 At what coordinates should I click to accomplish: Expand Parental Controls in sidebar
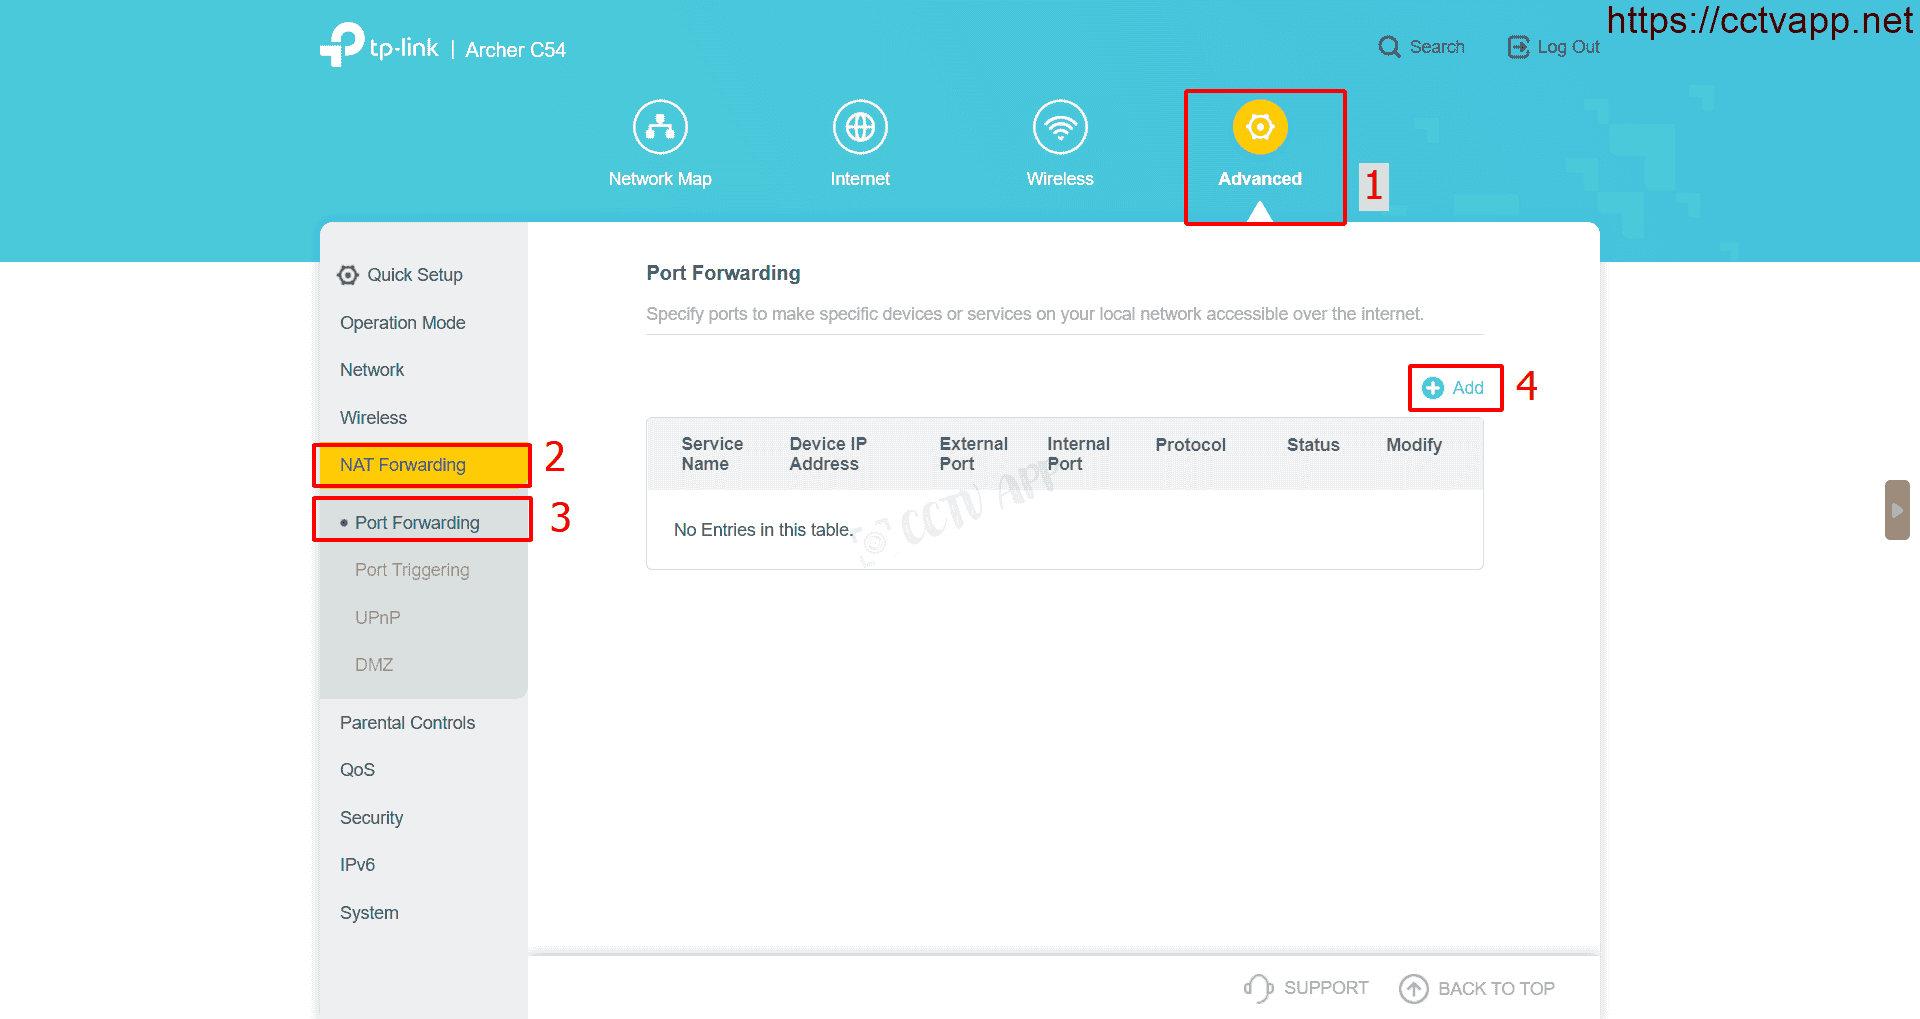[407, 723]
